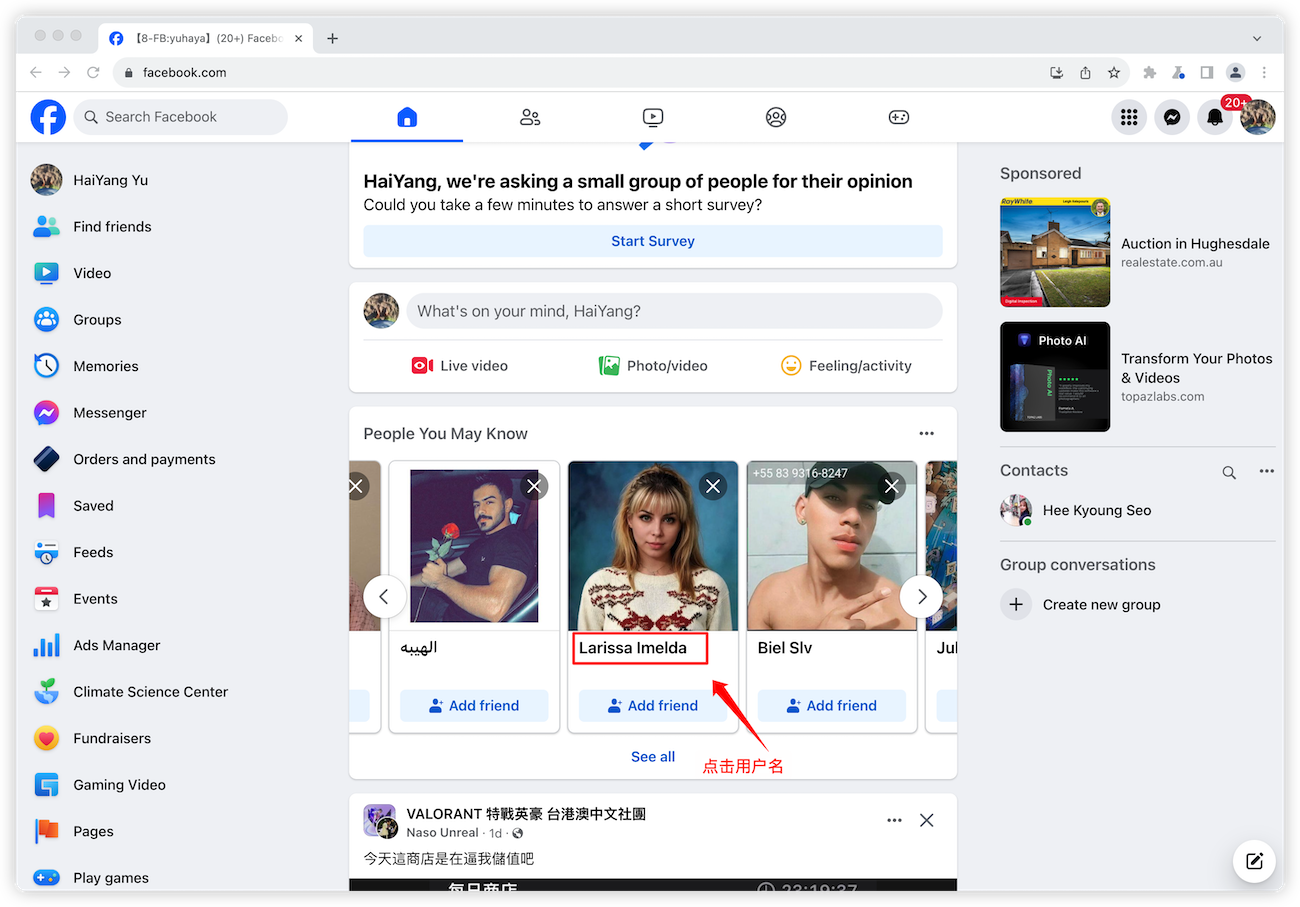Open Memories from the left sidebar
The height and width of the screenshot is (907, 1300).
coord(105,366)
